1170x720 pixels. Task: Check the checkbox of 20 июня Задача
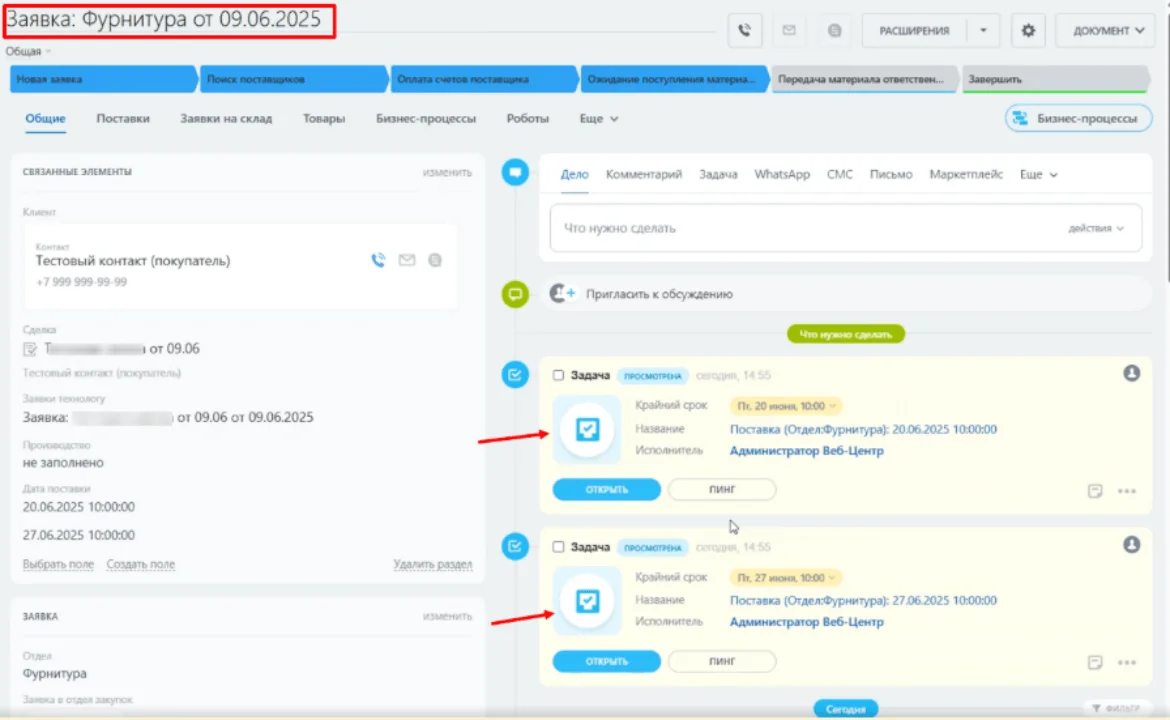click(x=558, y=375)
